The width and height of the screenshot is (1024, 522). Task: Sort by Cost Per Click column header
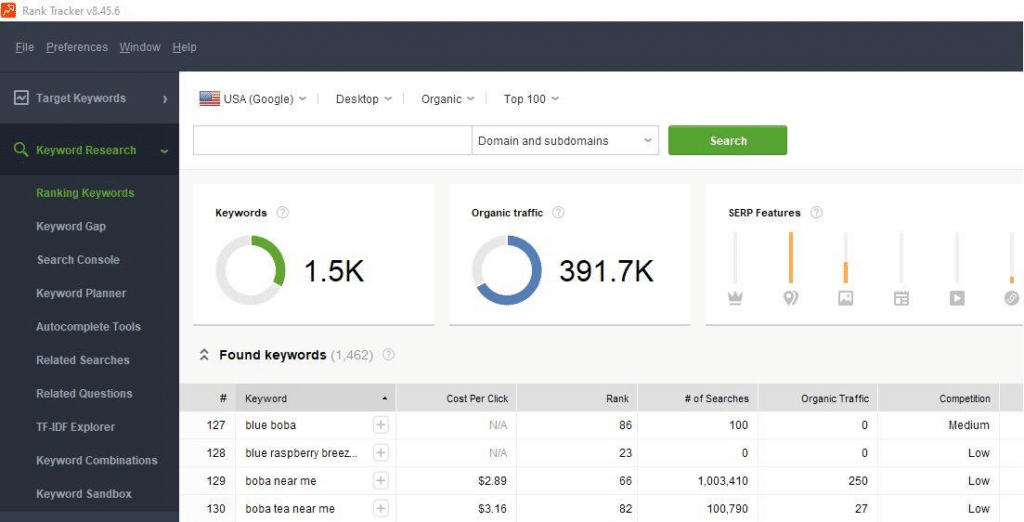[x=456, y=398]
